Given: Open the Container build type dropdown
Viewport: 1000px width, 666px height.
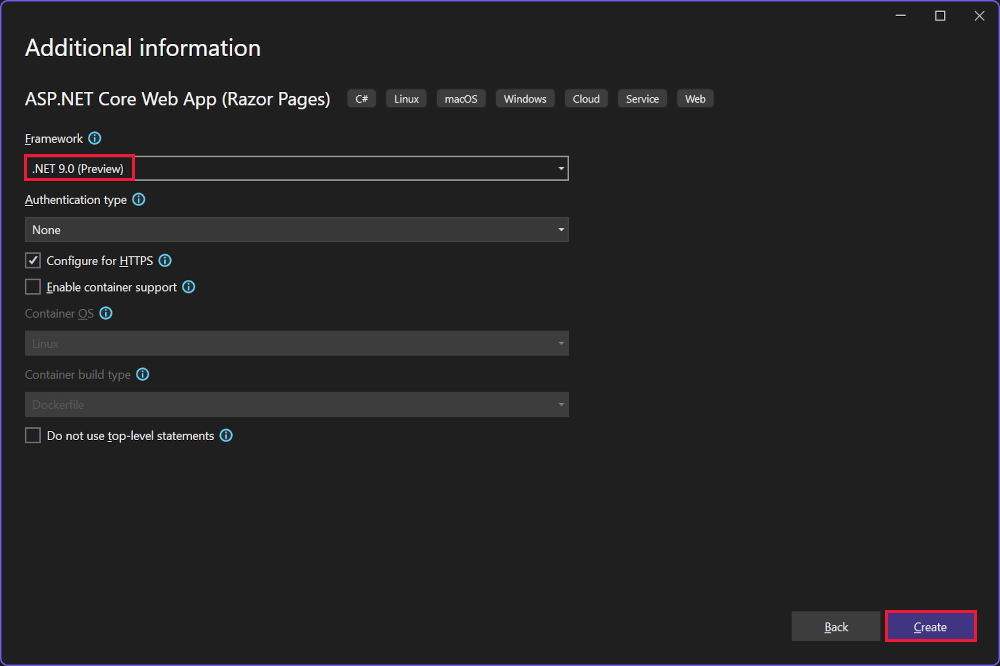Looking at the screenshot, I should (297, 405).
